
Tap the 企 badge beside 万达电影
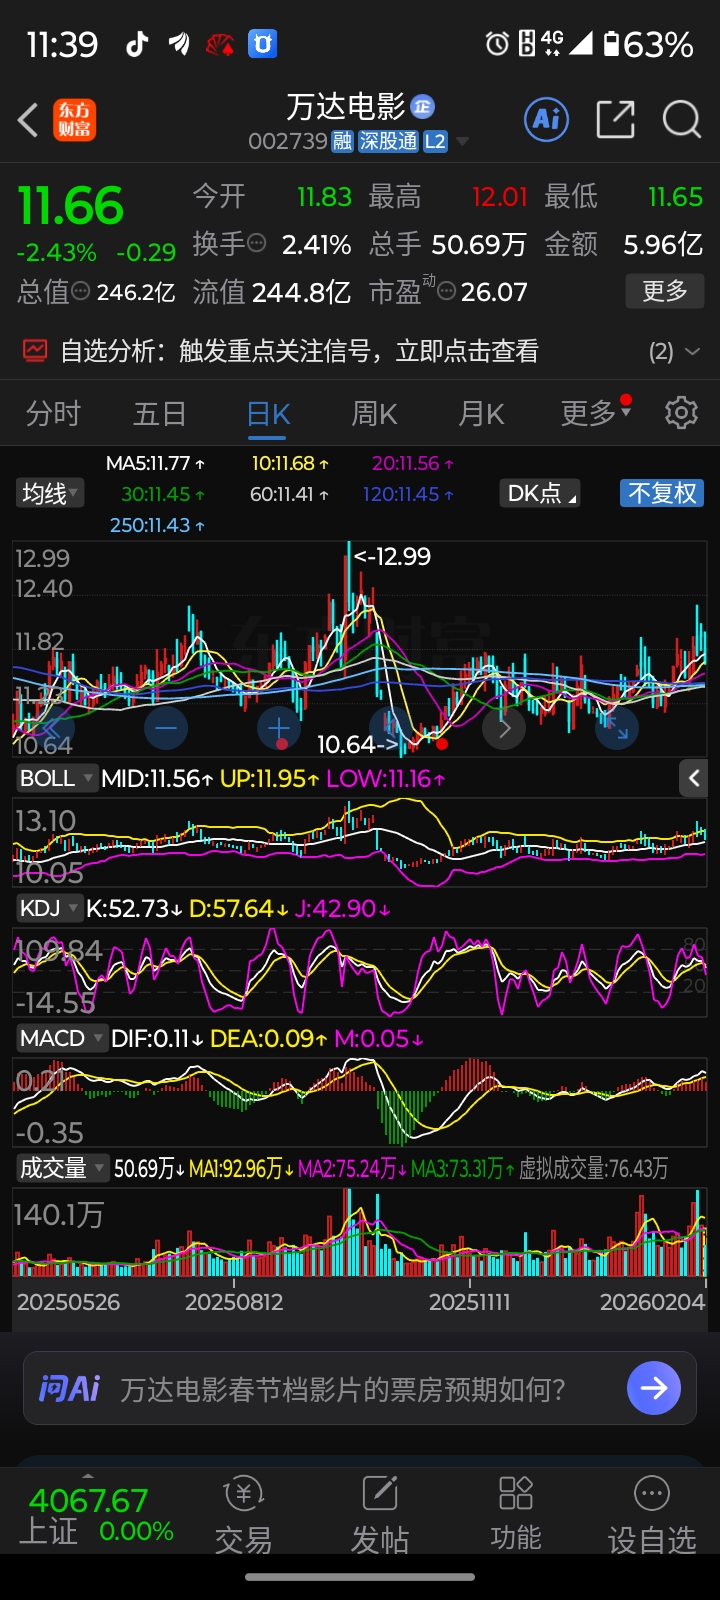(x=423, y=106)
